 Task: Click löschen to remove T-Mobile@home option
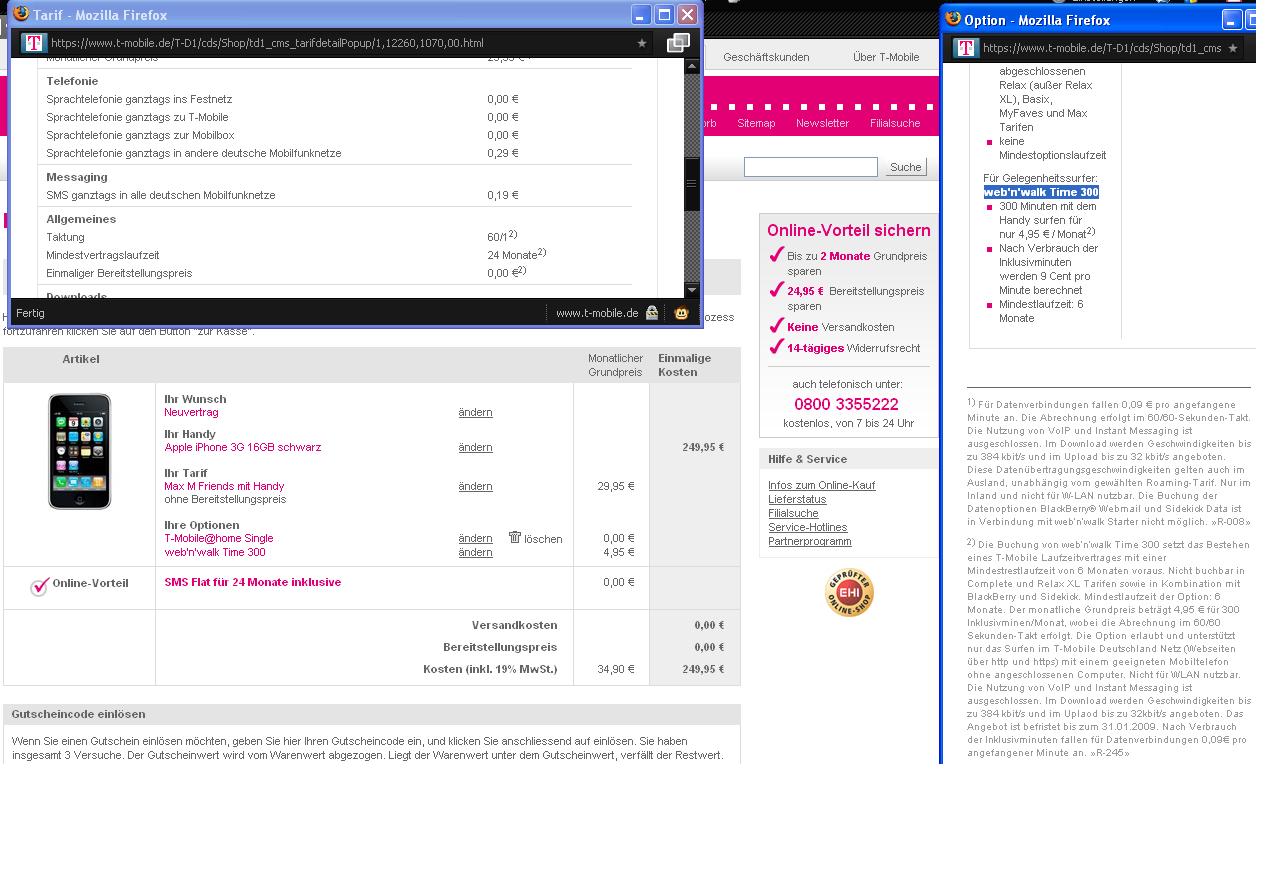coord(543,539)
